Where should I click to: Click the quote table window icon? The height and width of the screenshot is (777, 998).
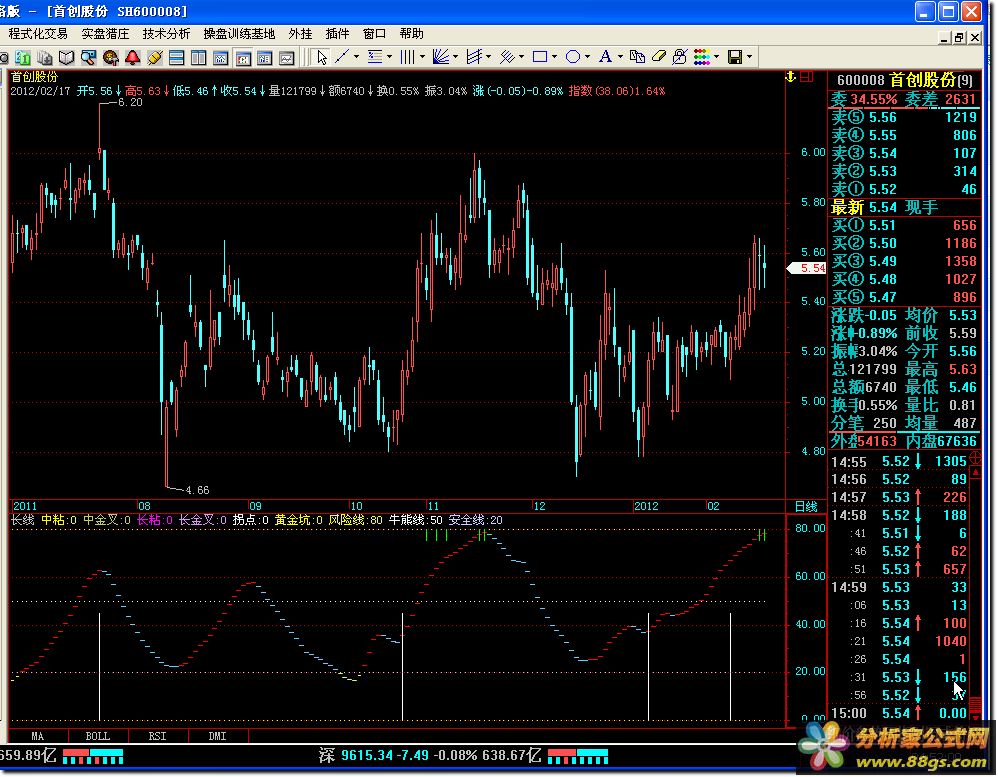click(265, 58)
